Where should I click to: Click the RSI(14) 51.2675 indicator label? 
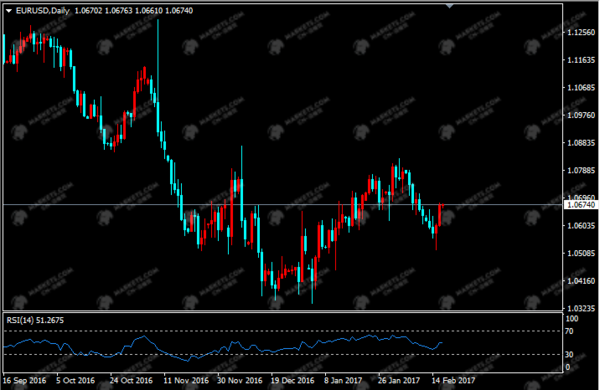point(35,320)
